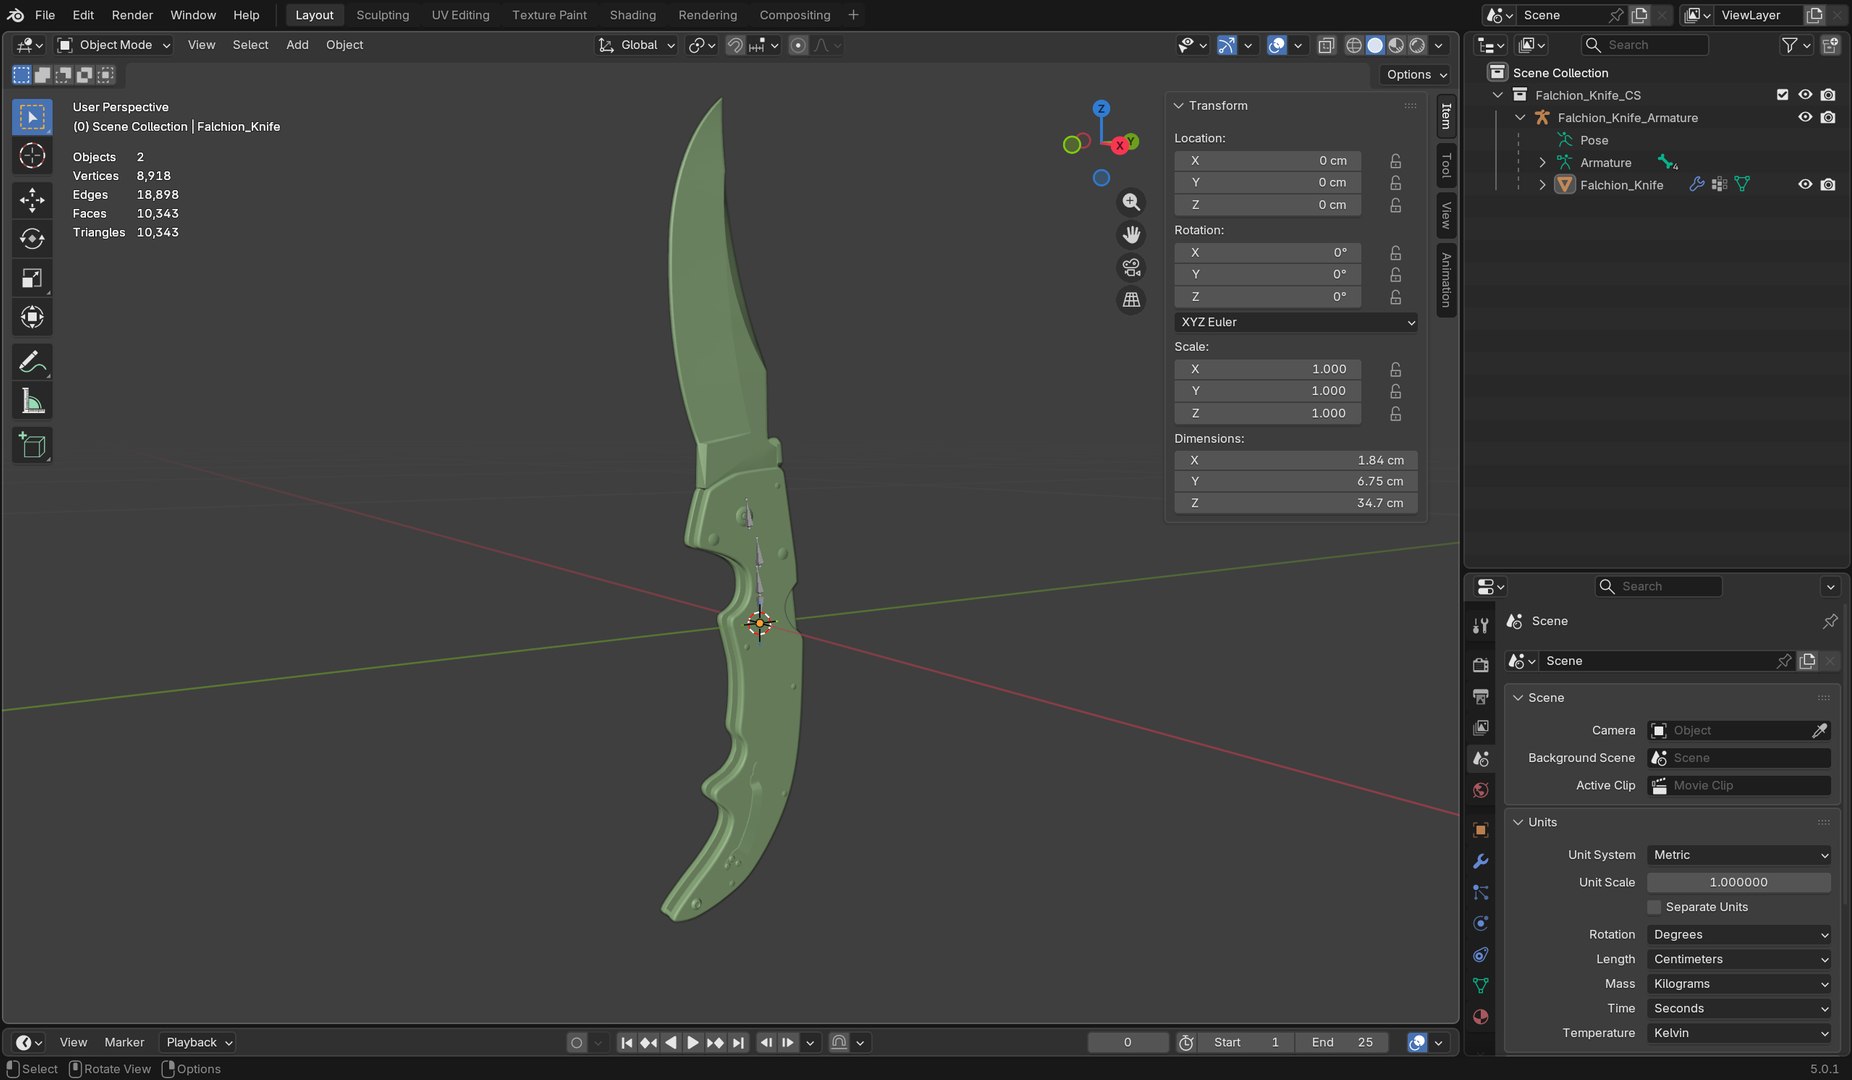The width and height of the screenshot is (1852, 1080).
Task: Click the Options button in viewport
Action: click(x=1416, y=75)
